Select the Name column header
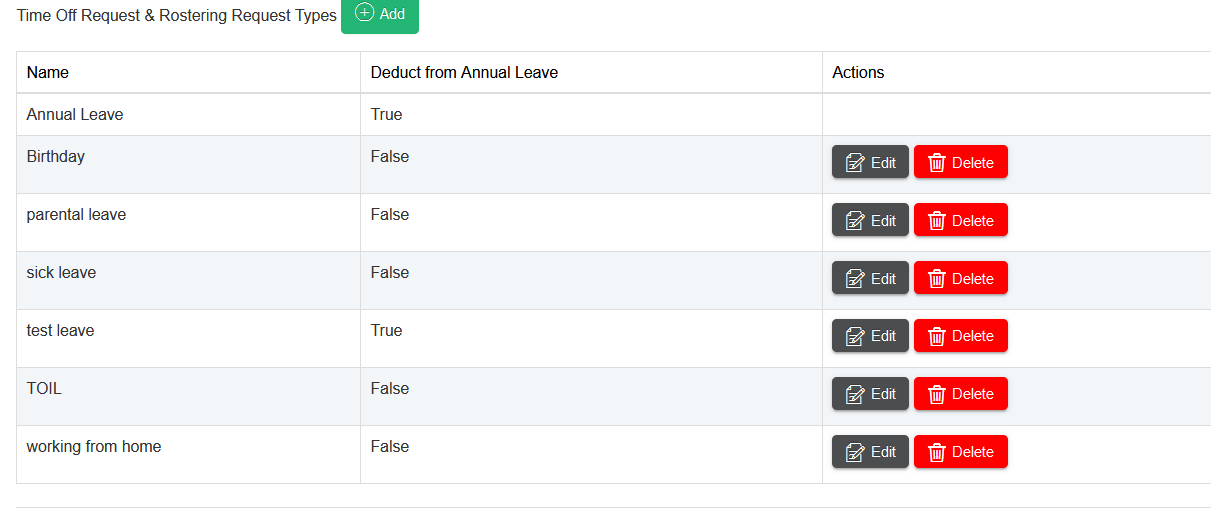The height and width of the screenshot is (513, 1211). click(48, 73)
